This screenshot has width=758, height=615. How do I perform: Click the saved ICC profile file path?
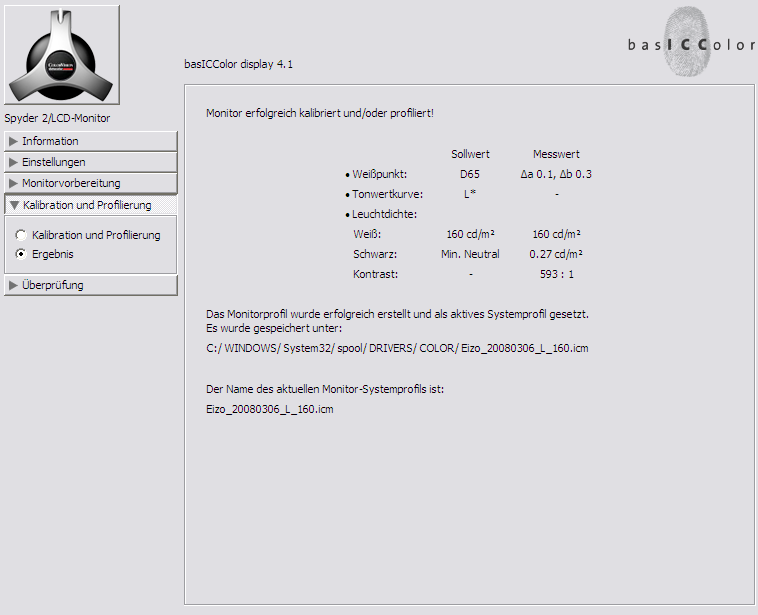point(397,347)
